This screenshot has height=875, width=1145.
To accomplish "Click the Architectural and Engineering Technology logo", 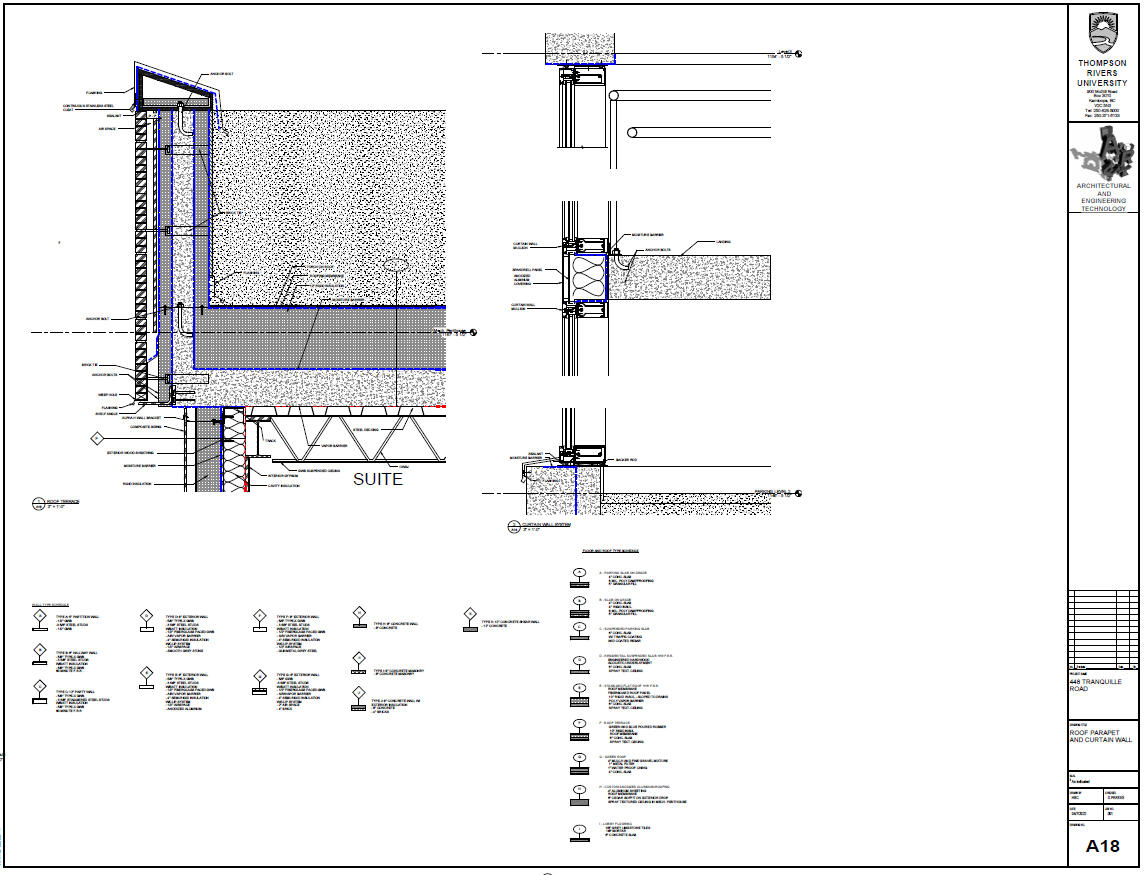I will click(1102, 156).
